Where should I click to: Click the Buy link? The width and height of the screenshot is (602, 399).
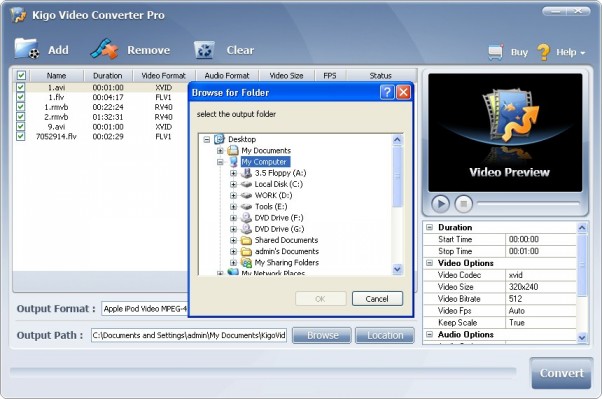pyautogui.click(x=519, y=52)
